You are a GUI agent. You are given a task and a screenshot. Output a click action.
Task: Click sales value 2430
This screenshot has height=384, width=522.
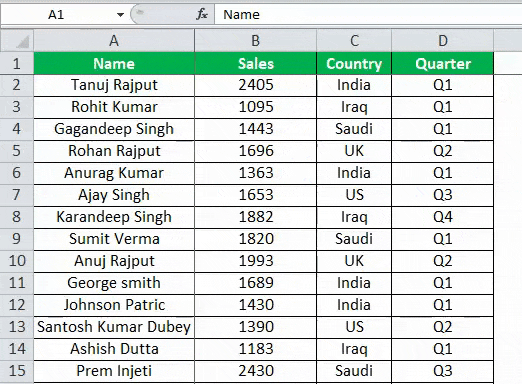(x=256, y=371)
